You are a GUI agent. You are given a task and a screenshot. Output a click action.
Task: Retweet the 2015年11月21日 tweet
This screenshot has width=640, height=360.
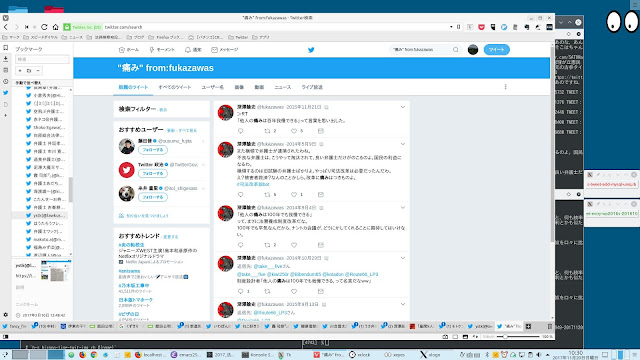point(267,131)
